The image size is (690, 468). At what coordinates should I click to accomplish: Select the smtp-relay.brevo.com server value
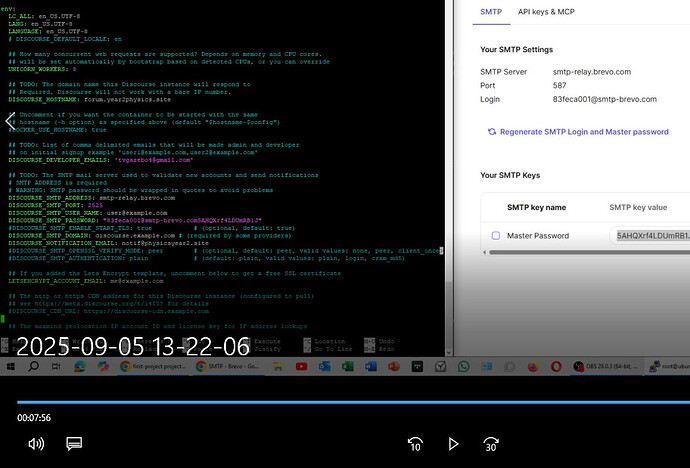click(x=591, y=72)
